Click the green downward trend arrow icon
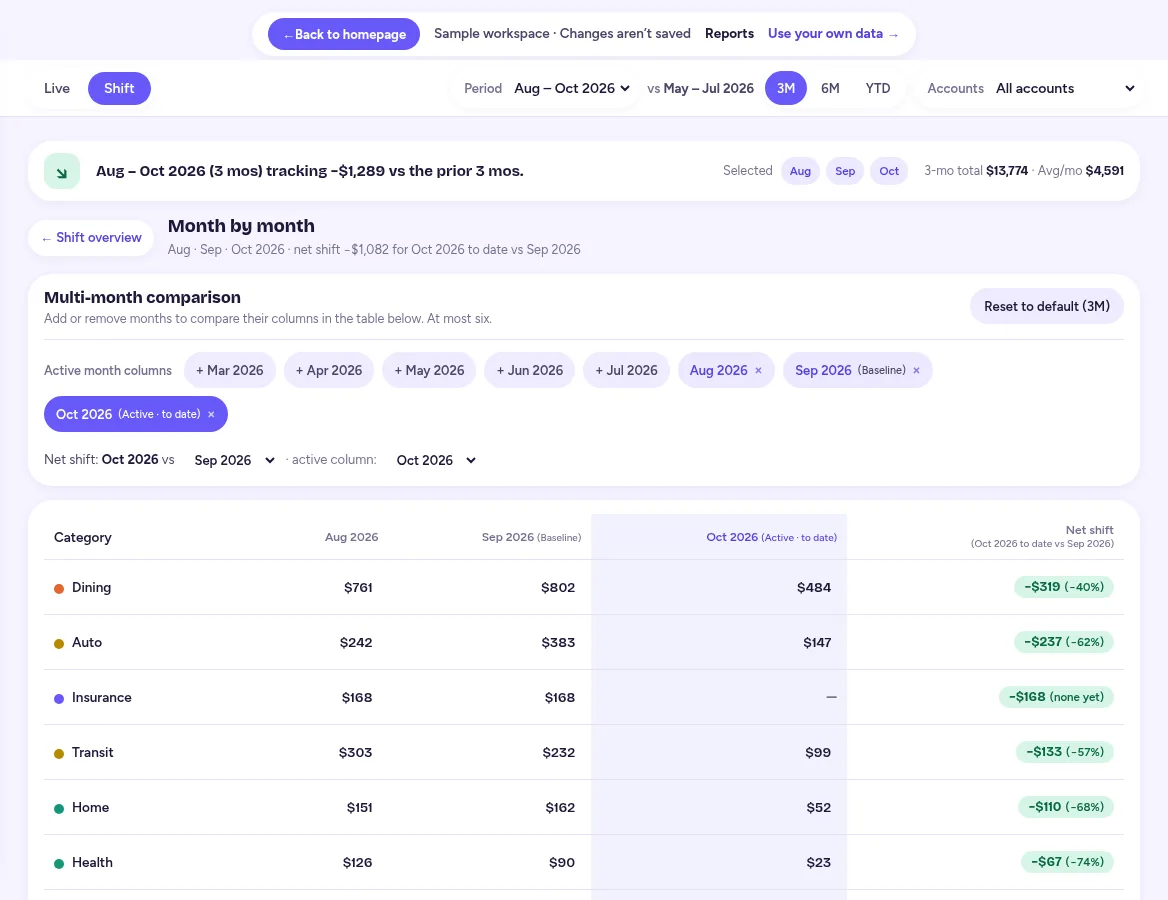 click(x=62, y=171)
